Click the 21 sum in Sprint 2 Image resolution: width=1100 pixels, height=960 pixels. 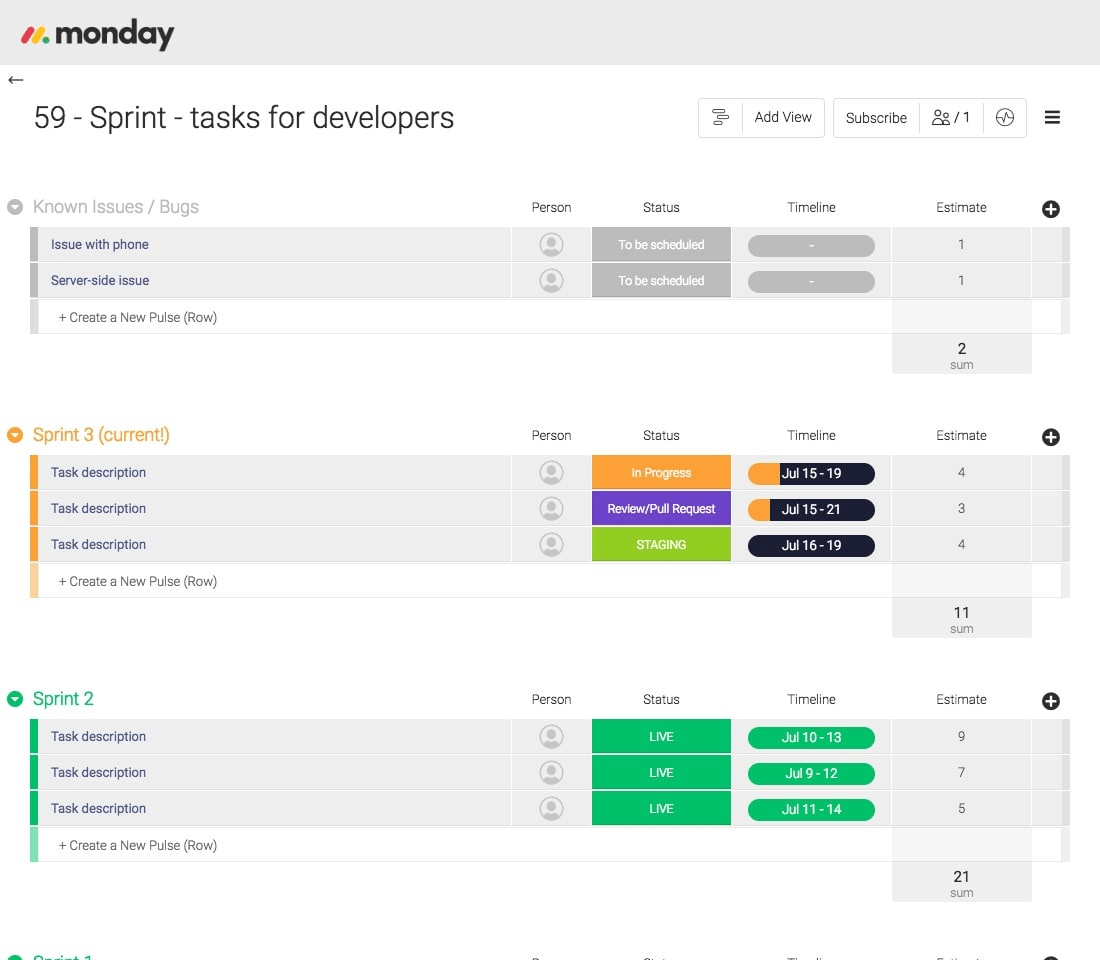(961, 882)
